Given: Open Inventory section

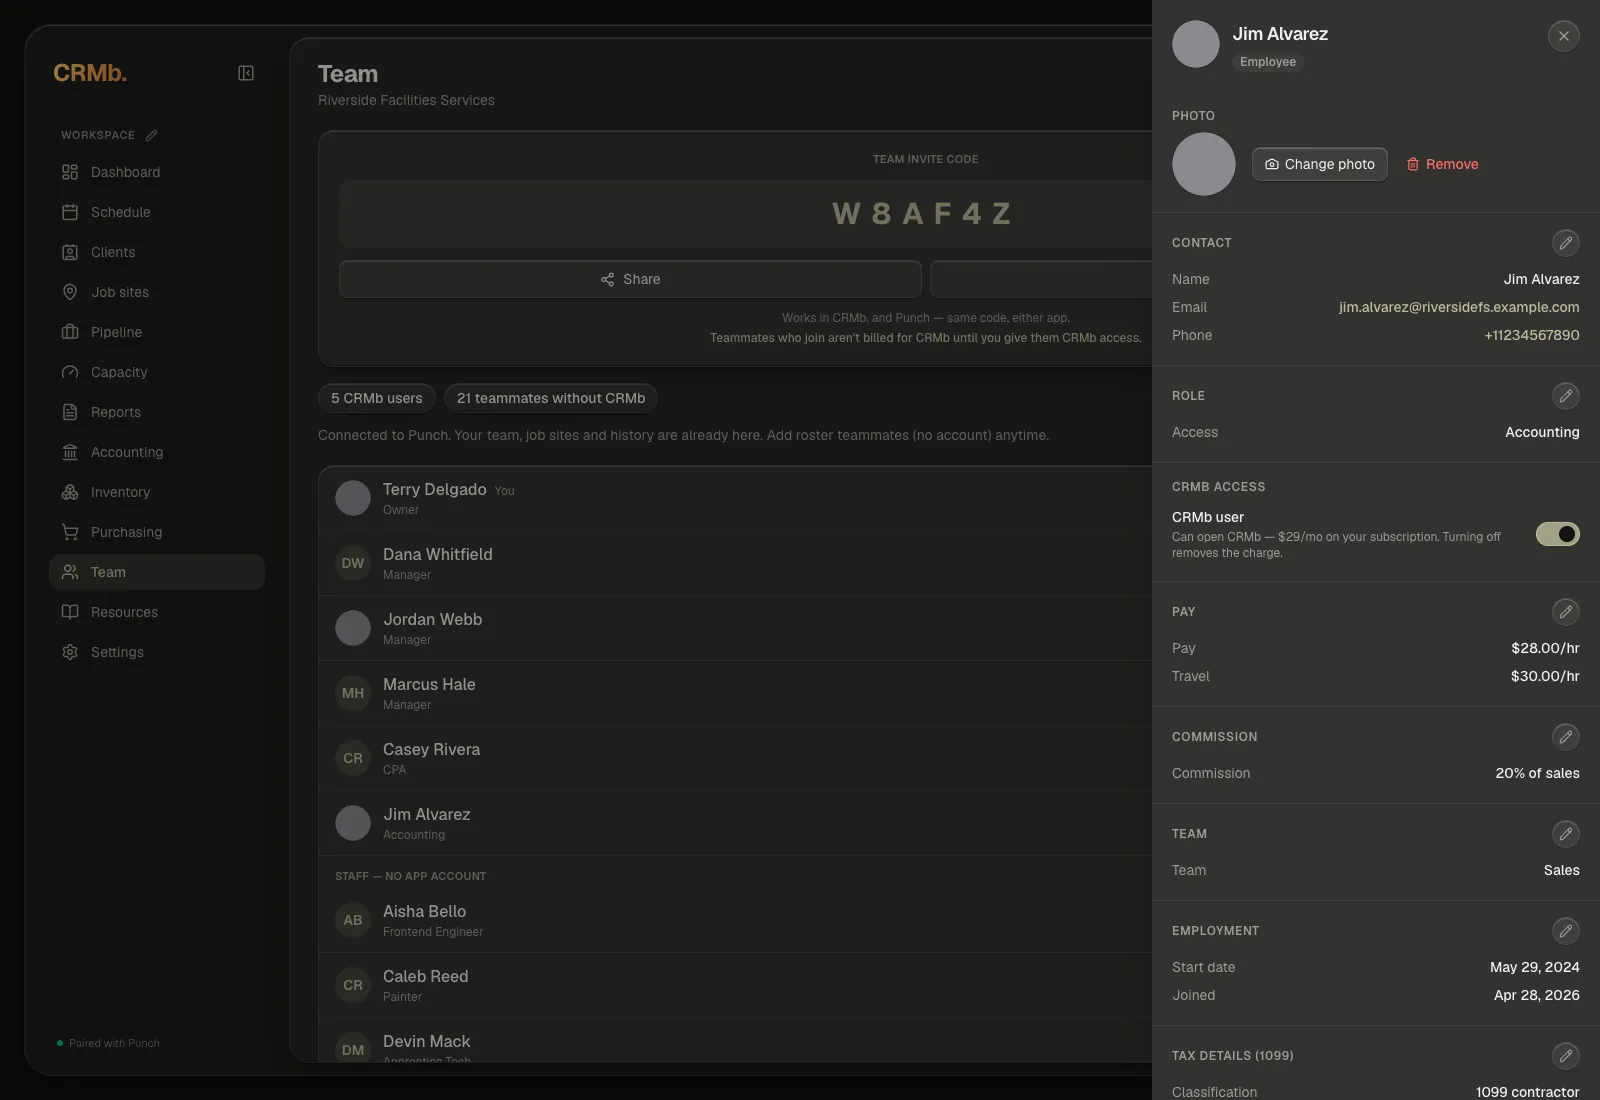Looking at the screenshot, I should pyautogui.click(x=157, y=492).
